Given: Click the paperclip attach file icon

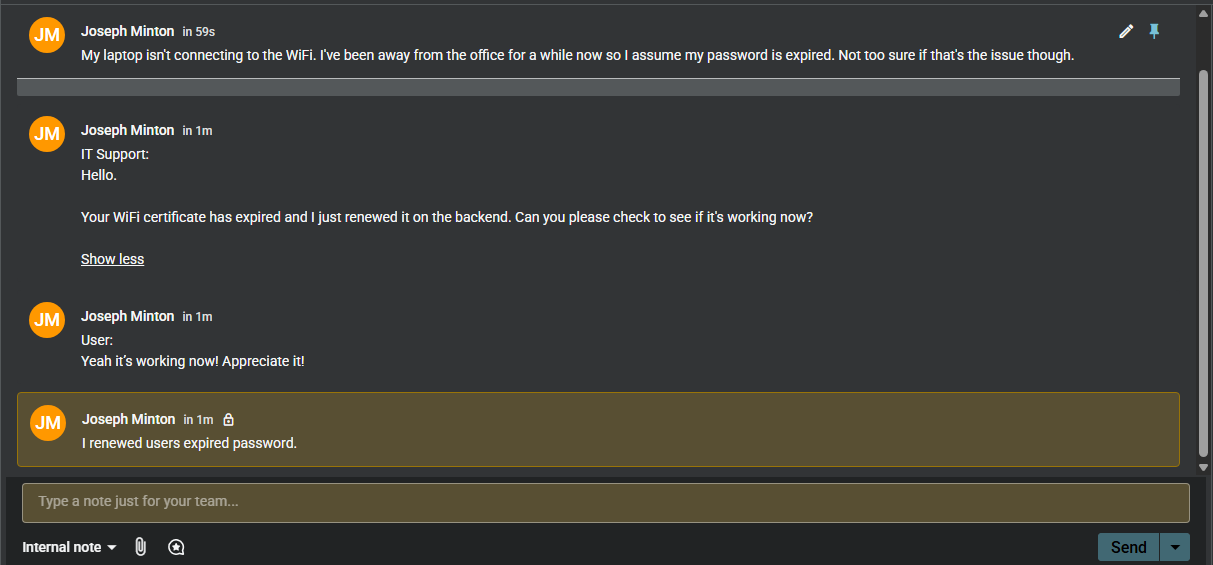Looking at the screenshot, I should click(140, 547).
